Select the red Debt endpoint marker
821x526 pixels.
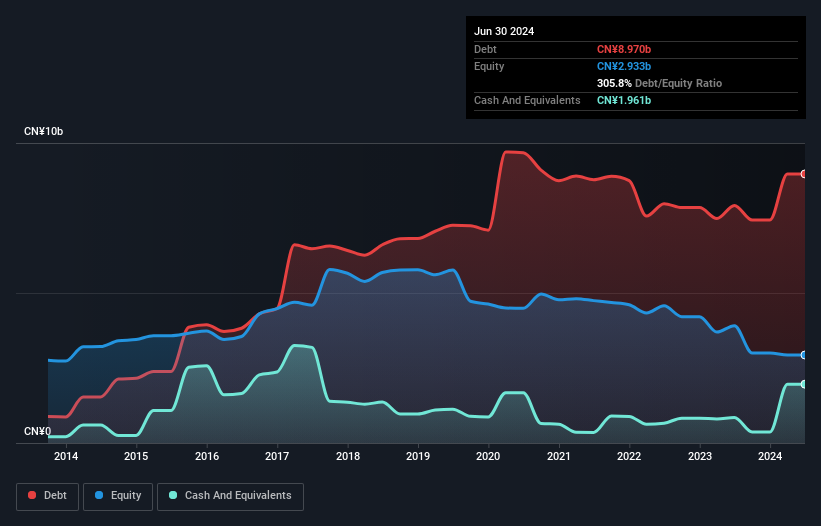click(x=804, y=174)
